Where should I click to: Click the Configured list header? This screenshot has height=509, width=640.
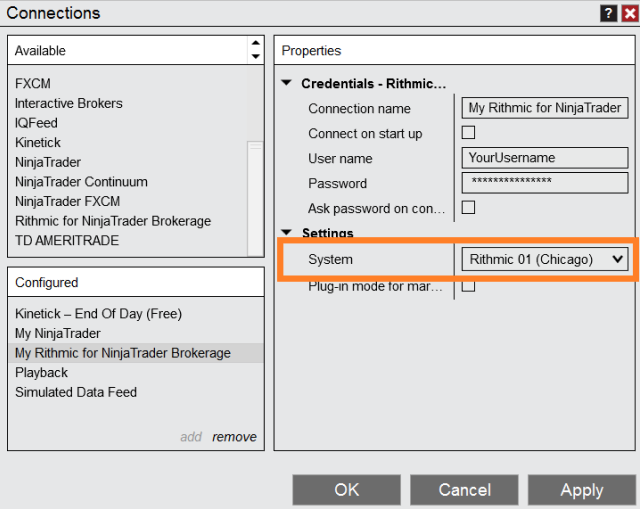[136, 282]
